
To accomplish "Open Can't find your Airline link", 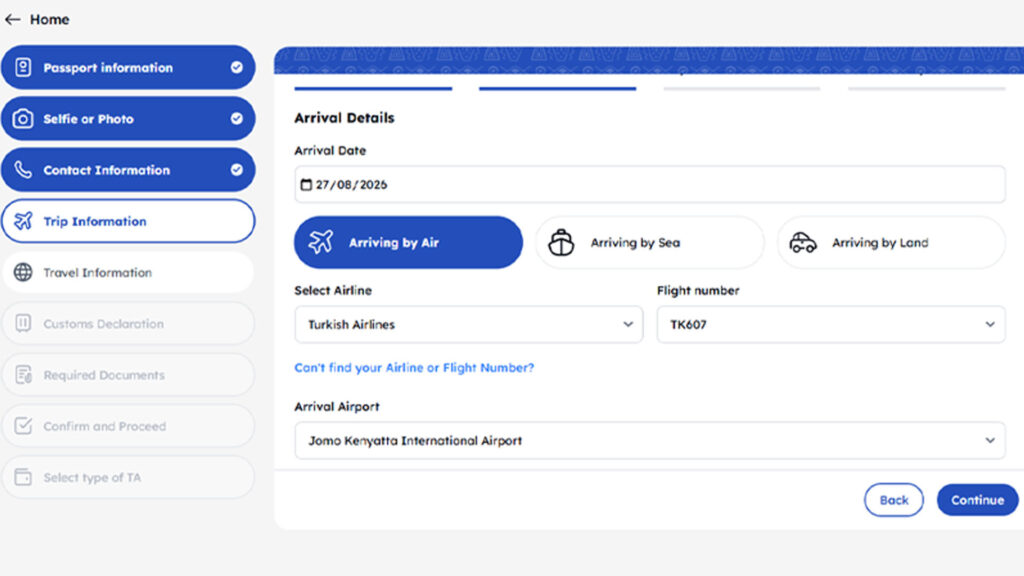I will pos(414,368).
